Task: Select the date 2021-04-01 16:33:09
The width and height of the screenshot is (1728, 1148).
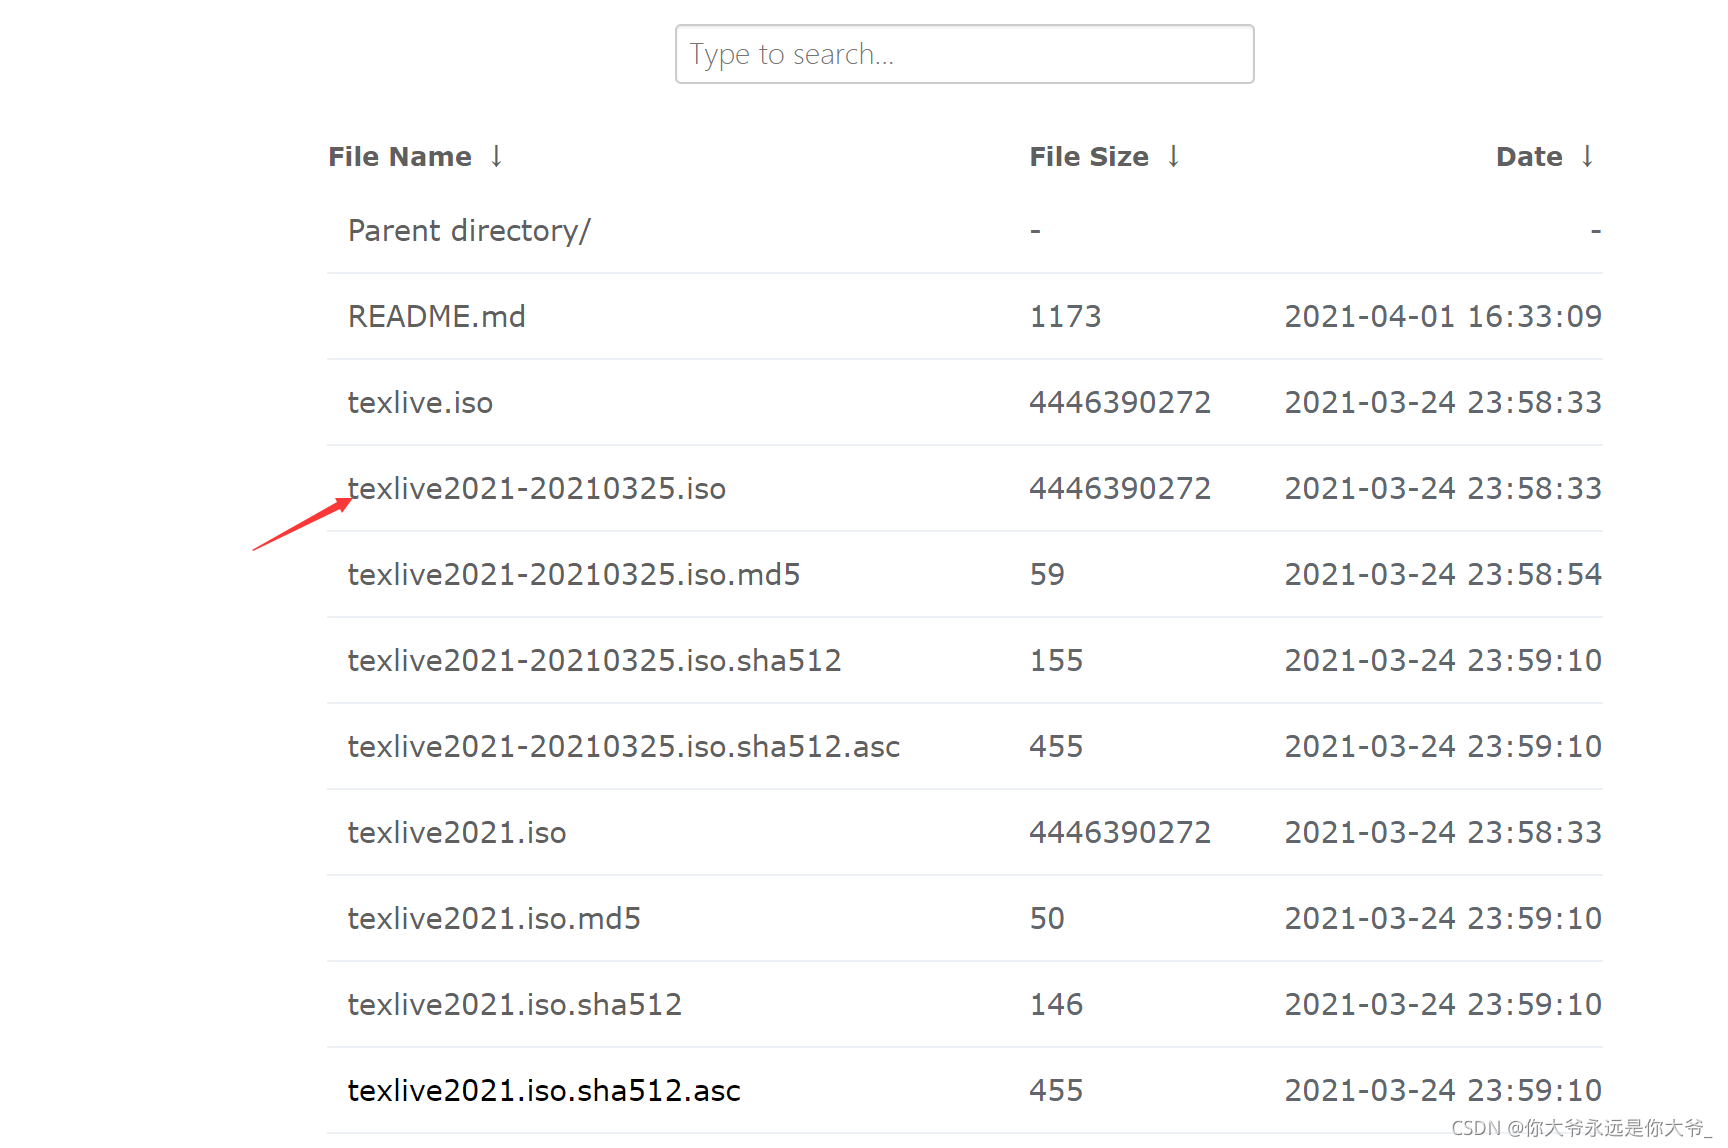Action: 1443,317
